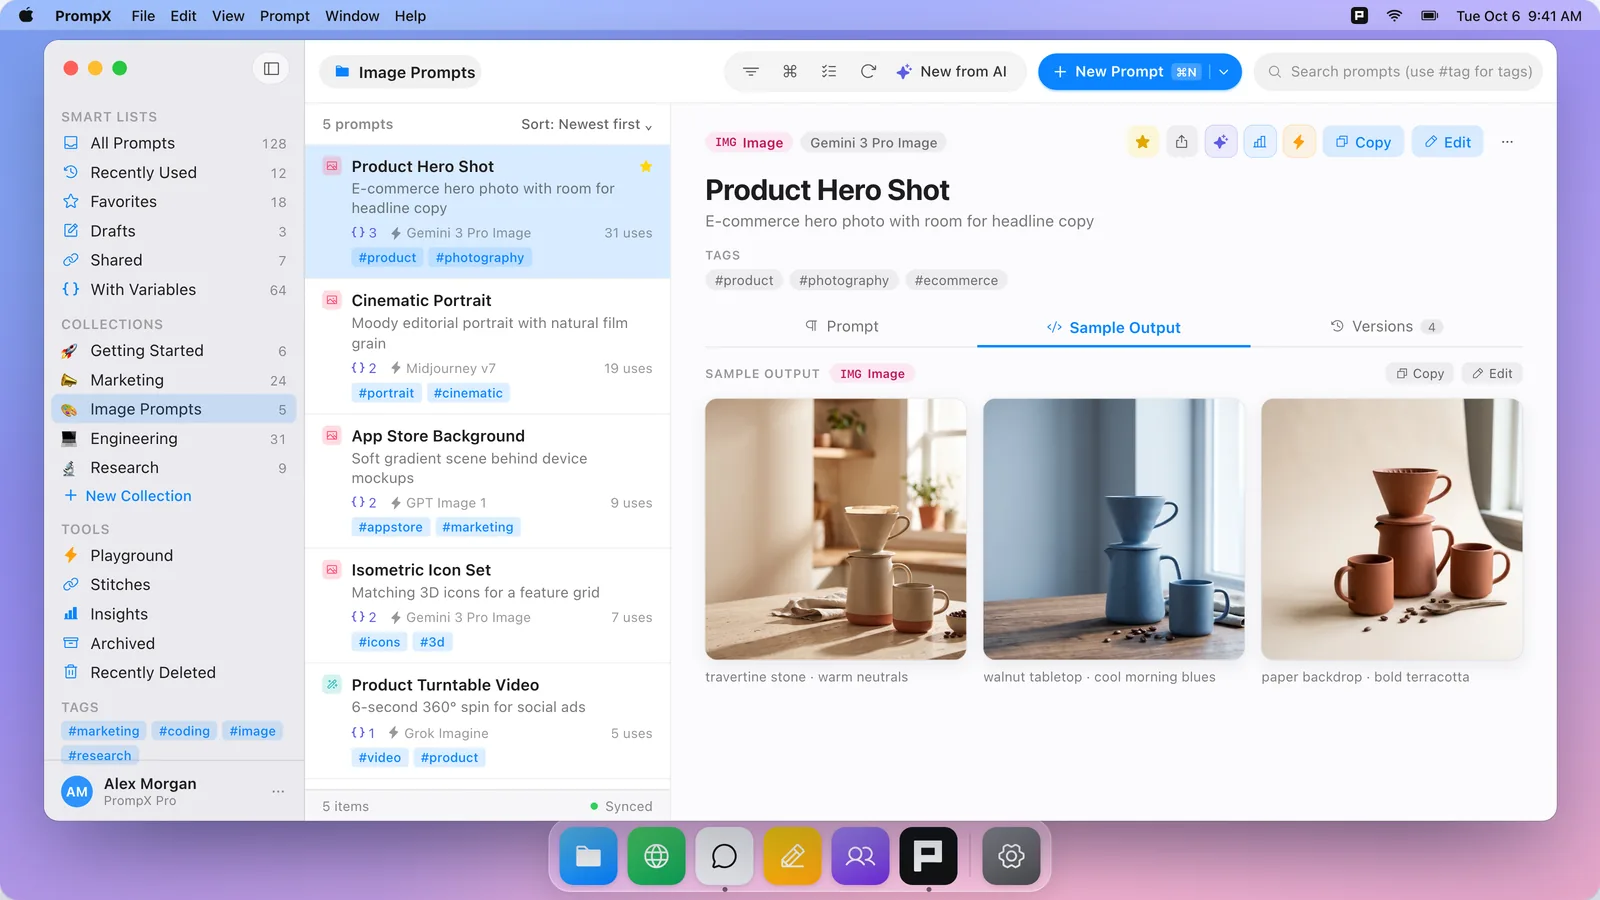The image size is (1600, 900).
Task: Open the filter options icon
Action: click(x=751, y=72)
